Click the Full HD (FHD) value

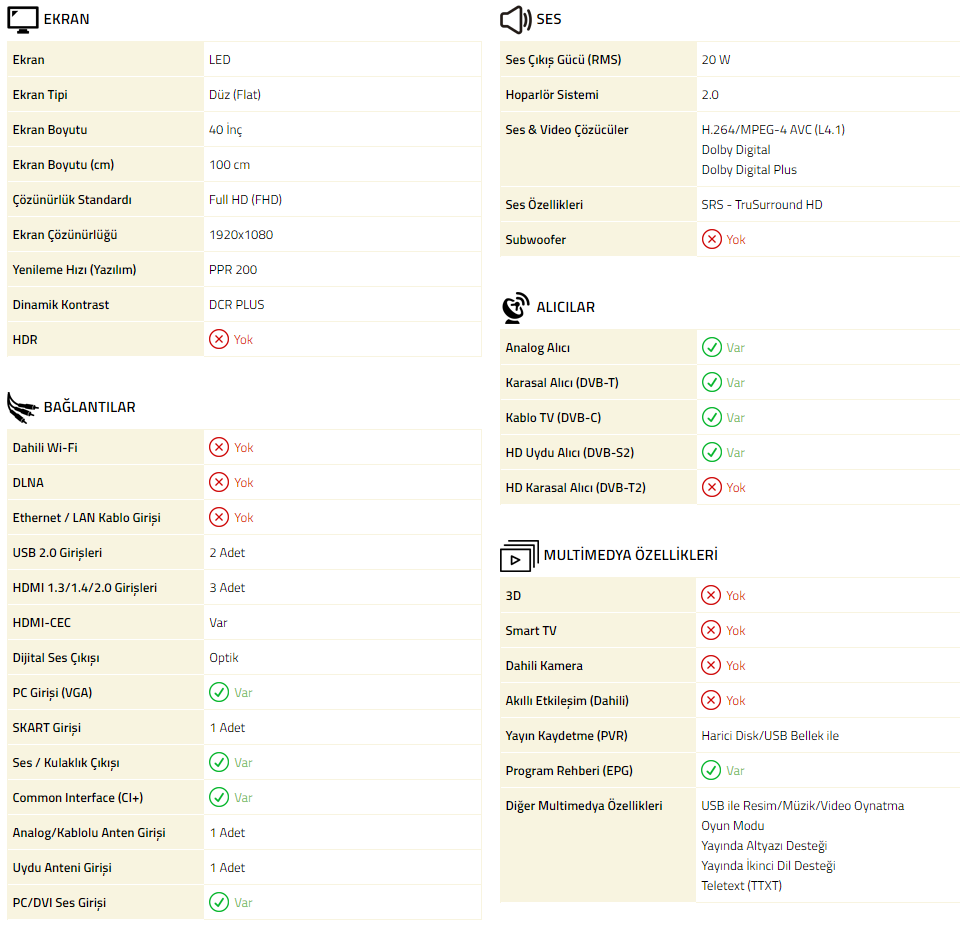[245, 199]
